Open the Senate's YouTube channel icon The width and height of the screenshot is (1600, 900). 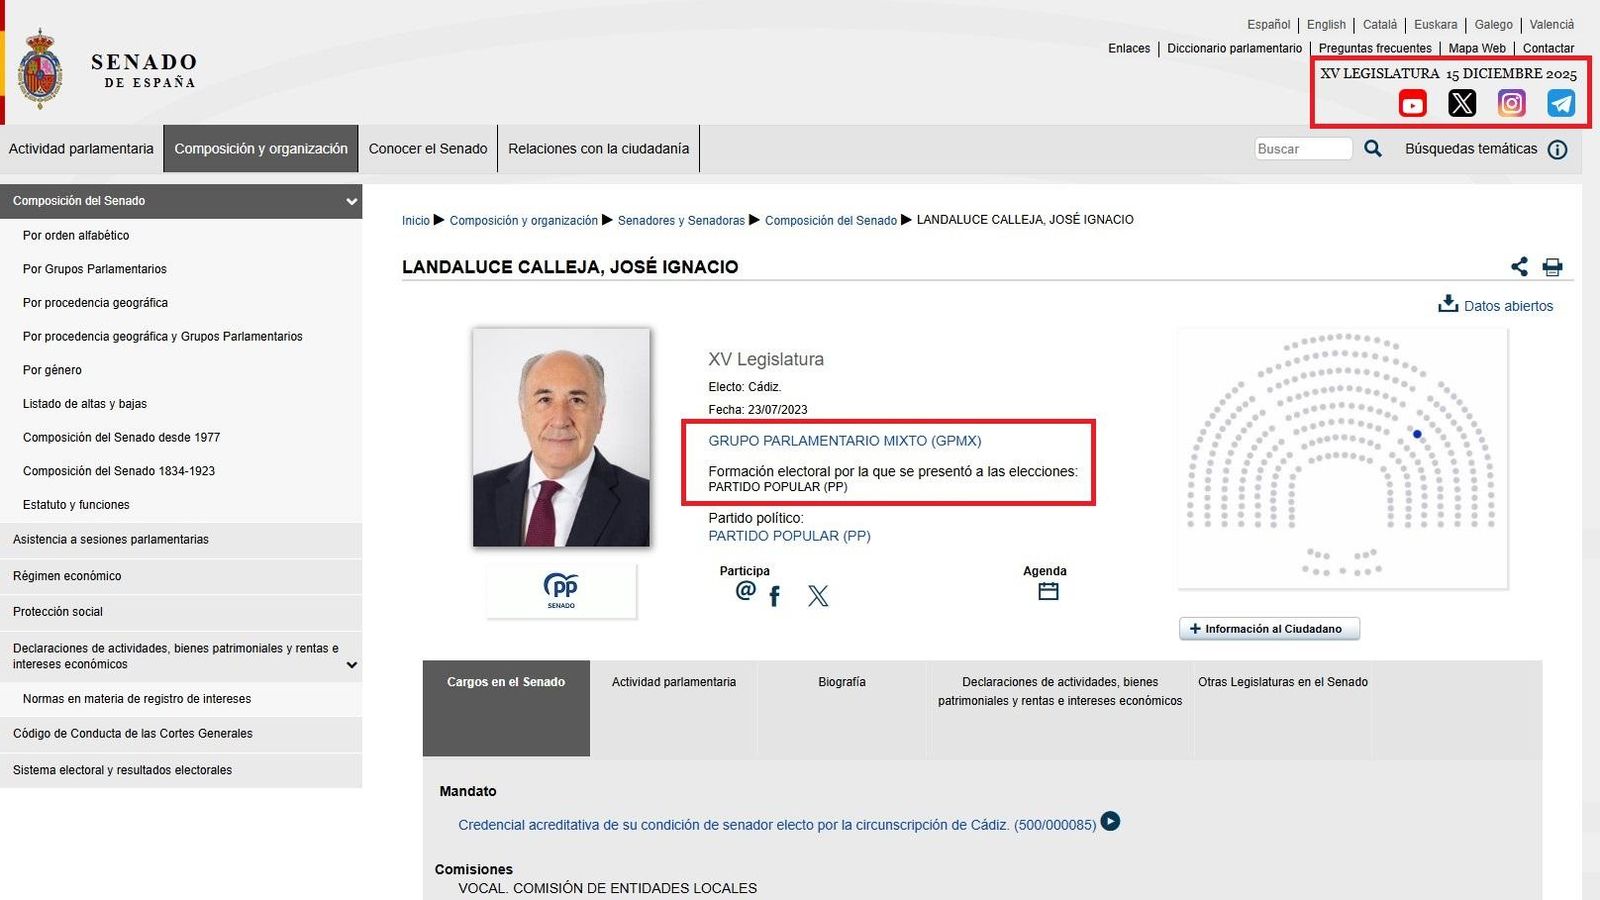coord(1412,103)
